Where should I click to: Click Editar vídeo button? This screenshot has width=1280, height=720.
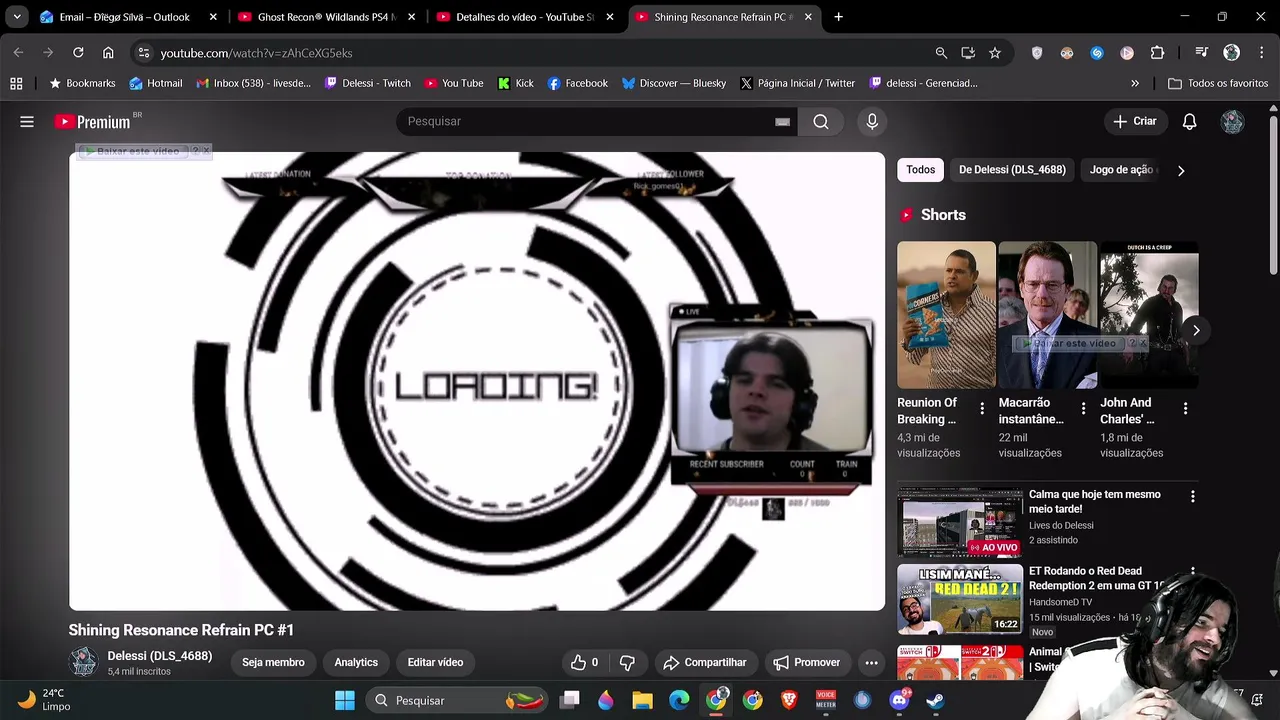click(435, 662)
